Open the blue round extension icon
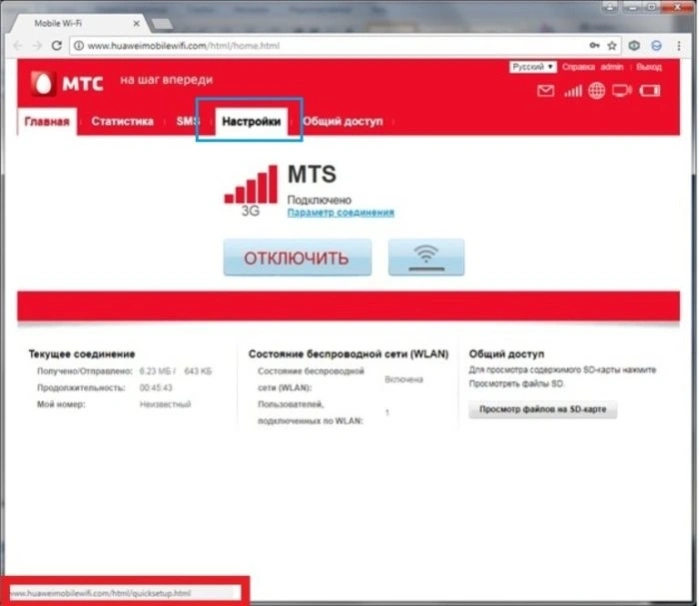 coord(656,45)
